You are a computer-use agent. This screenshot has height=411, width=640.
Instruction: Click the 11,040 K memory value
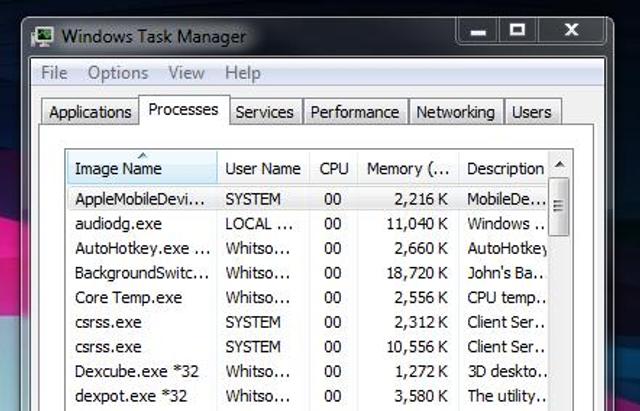417,224
